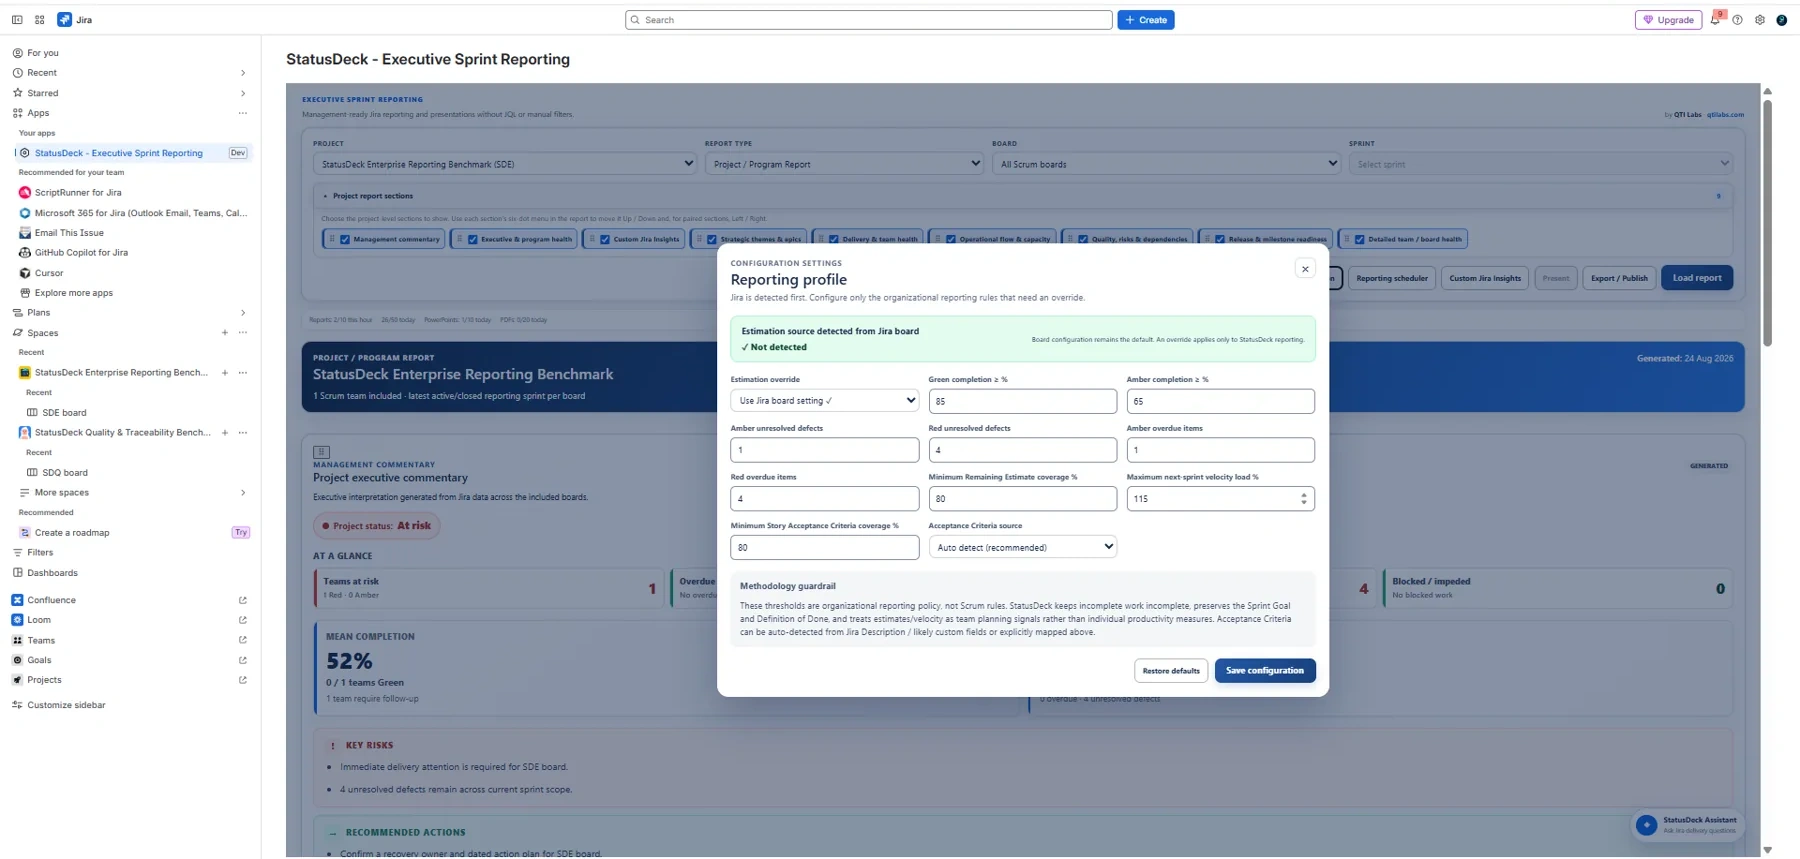The image size is (1800, 859).
Task: Toggle the sidebar collapse icon
Action: tap(17, 20)
